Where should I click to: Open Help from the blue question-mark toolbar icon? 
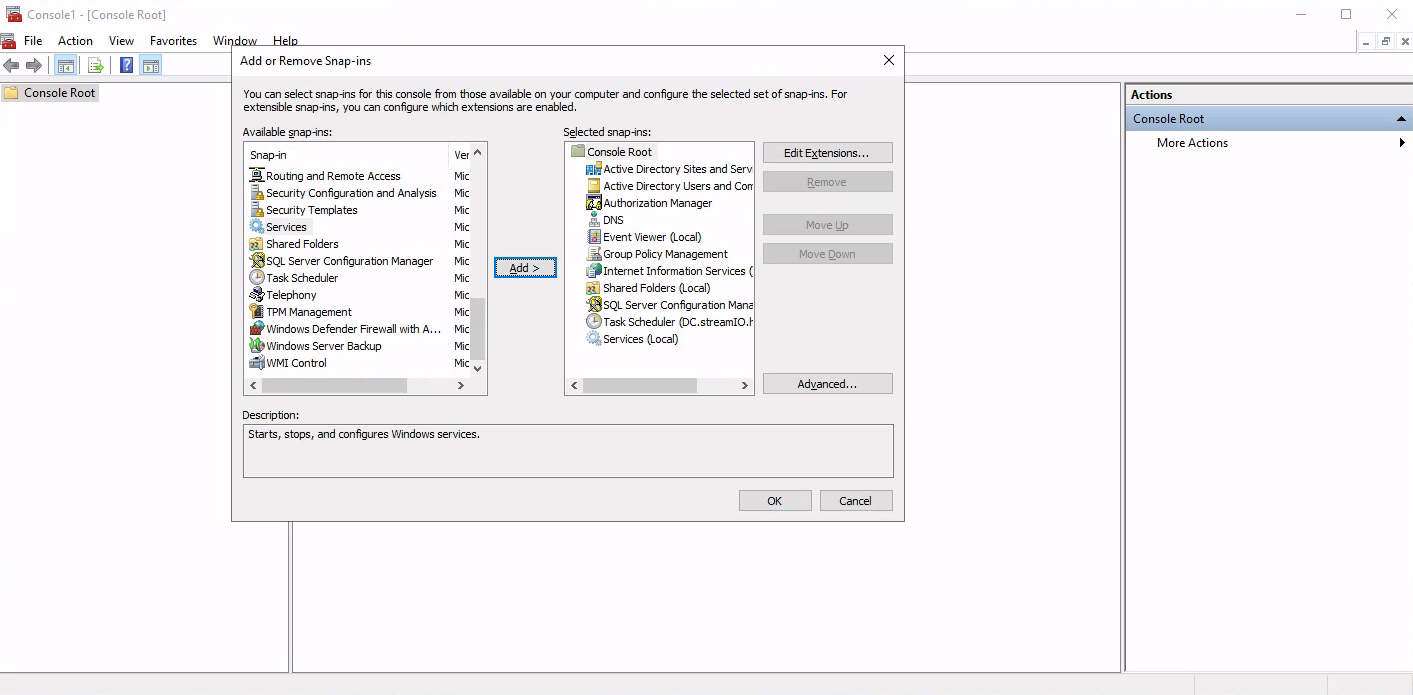[127, 66]
